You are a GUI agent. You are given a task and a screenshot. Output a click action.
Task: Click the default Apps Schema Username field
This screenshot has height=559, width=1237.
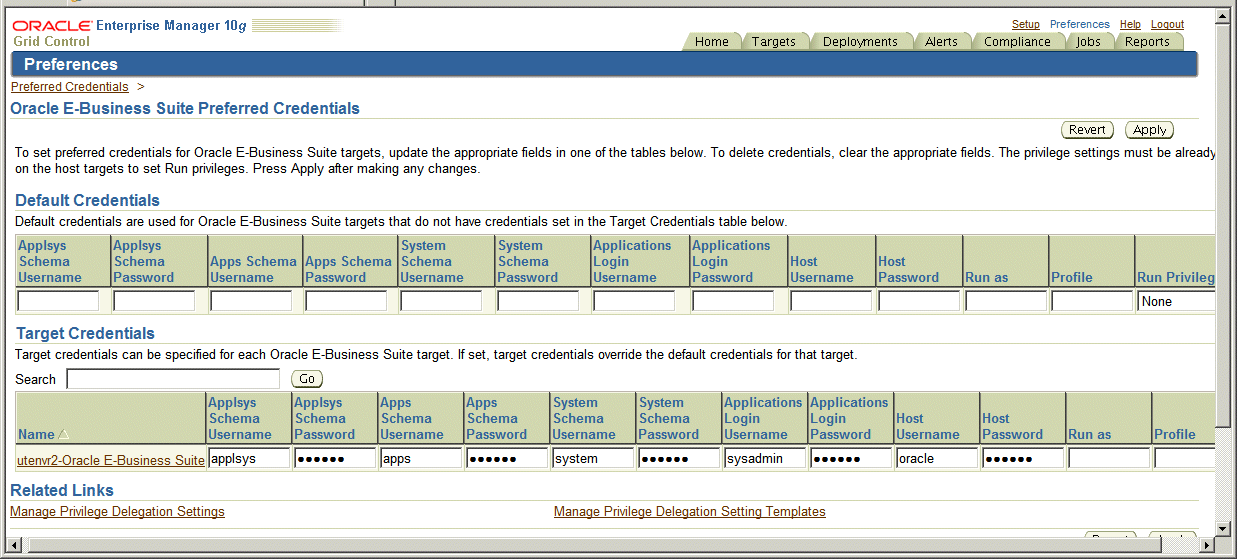tap(251, 301)
